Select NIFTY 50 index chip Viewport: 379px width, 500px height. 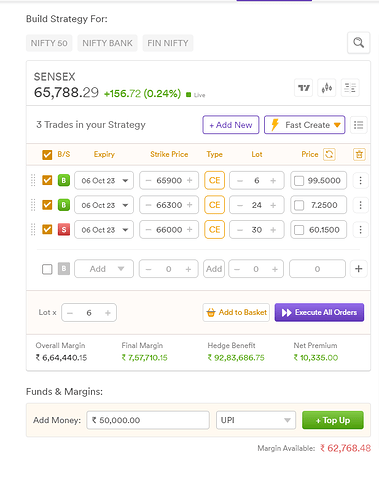49,43
